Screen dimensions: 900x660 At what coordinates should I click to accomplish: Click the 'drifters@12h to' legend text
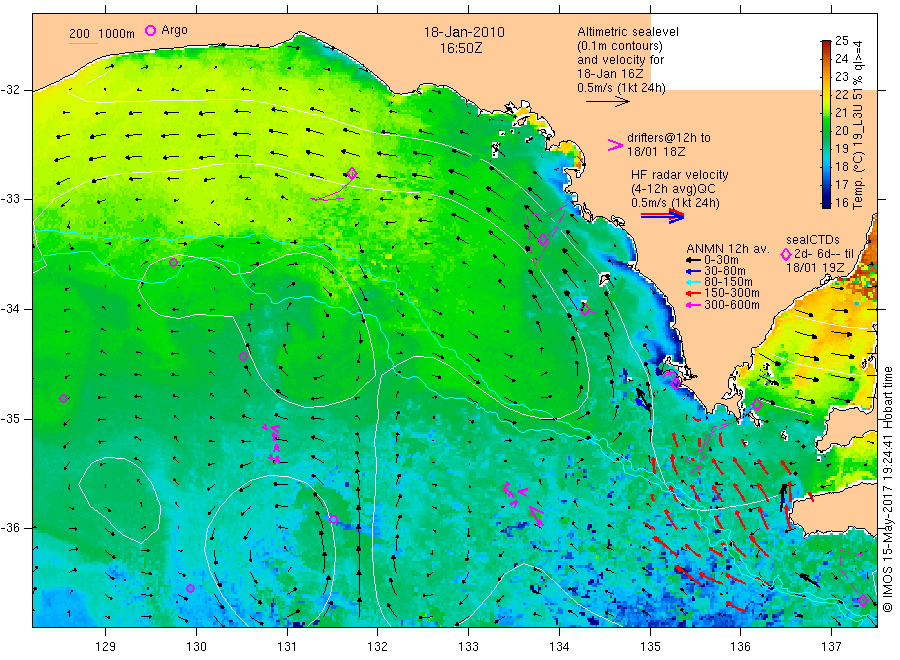[x=669, y=138]
